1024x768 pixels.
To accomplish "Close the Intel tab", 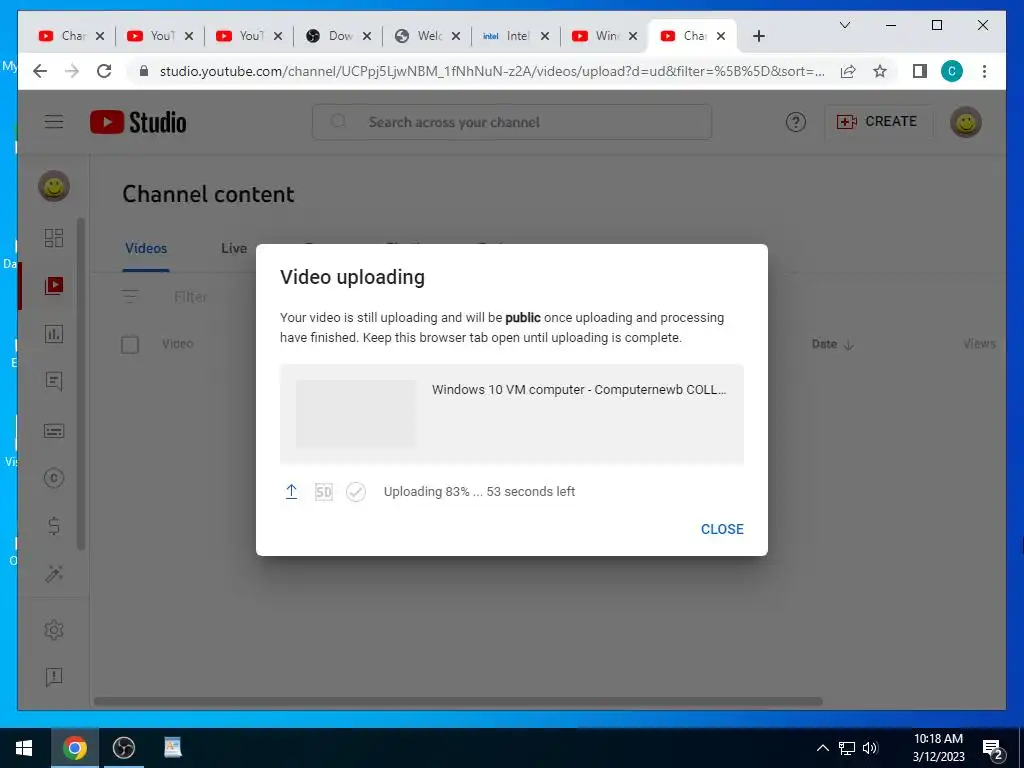I will (x=545, y=36).
